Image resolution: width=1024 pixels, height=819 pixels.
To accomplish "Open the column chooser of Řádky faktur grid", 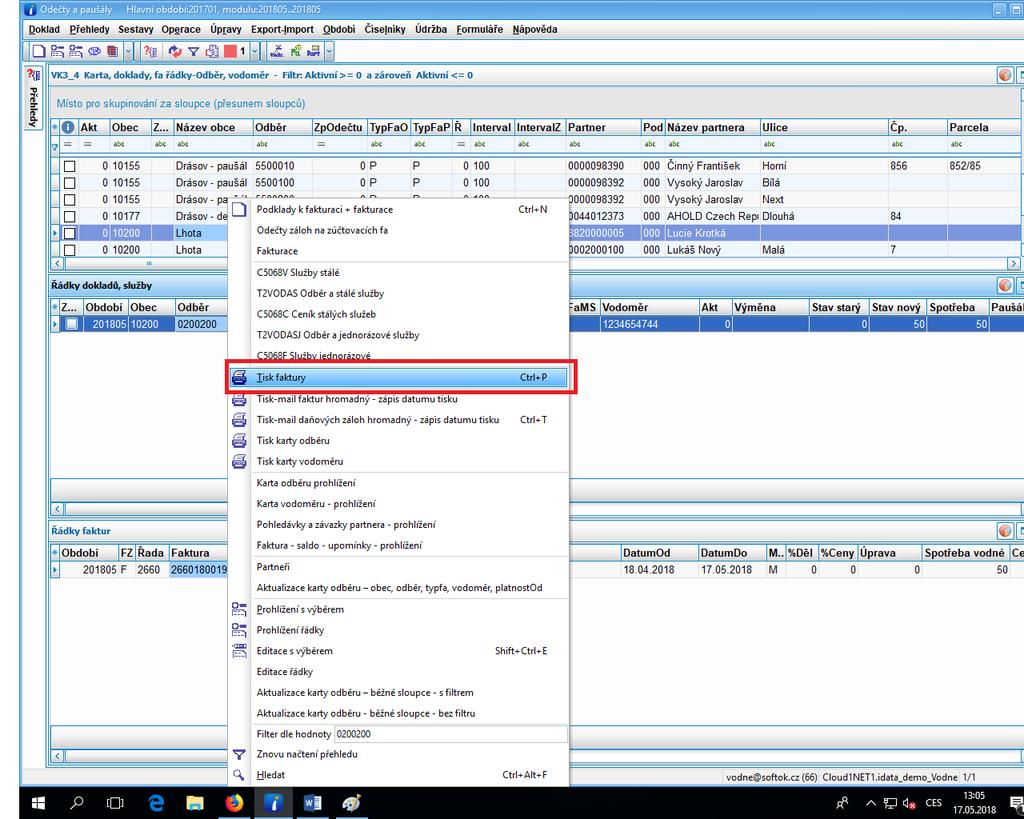I will pos(55,553).
